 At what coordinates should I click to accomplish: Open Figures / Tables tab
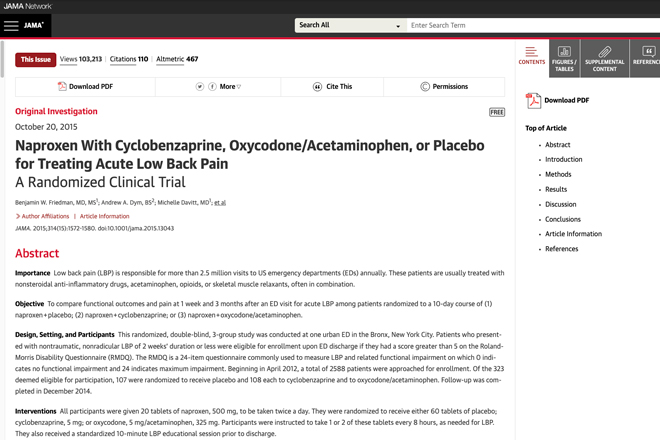tap(564, 59)
